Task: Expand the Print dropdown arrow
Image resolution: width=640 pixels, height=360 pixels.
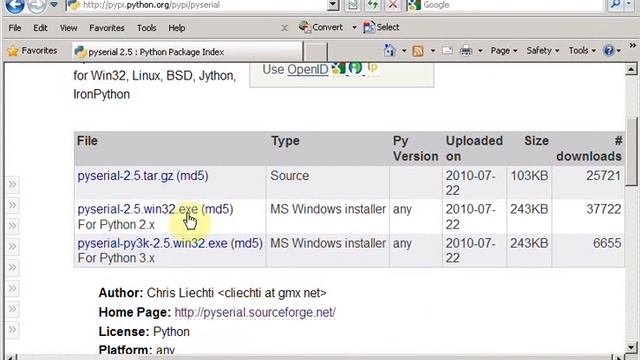Action: (480, 51)
